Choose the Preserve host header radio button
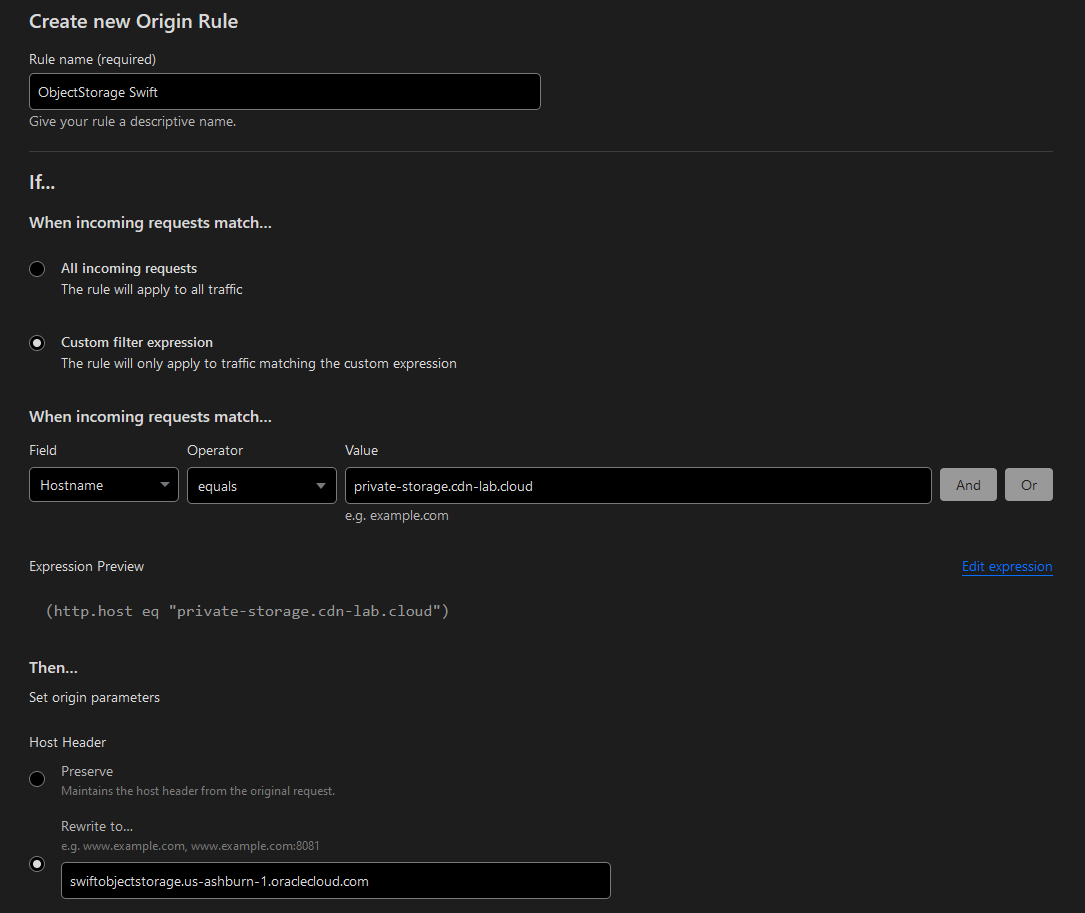 (x=37, y=779)
